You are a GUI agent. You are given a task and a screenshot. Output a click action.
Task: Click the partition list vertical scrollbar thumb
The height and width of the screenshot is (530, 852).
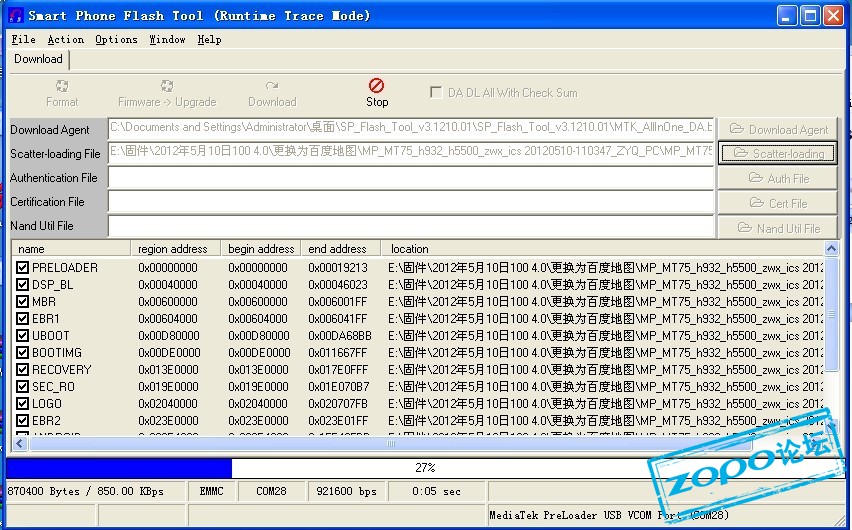831,314
